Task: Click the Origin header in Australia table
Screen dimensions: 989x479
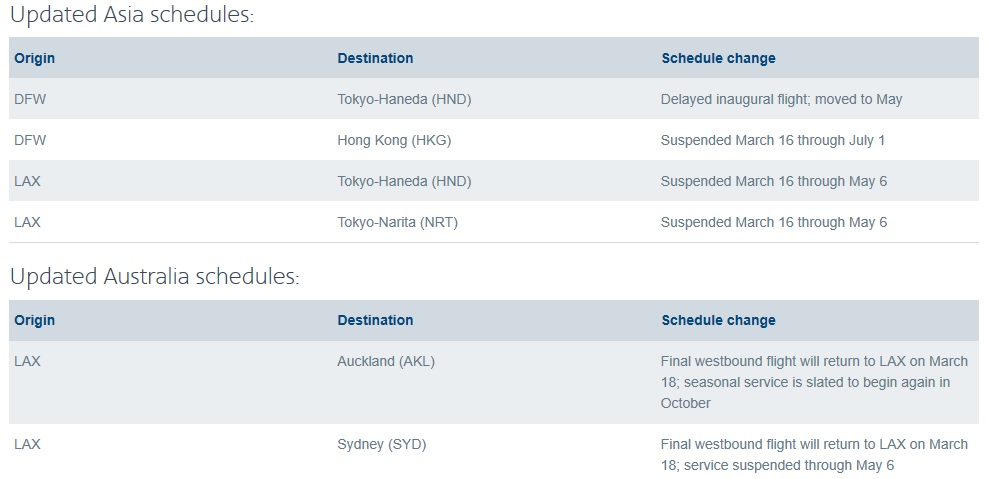Action: pyautogui.click(x=35, y=320)
